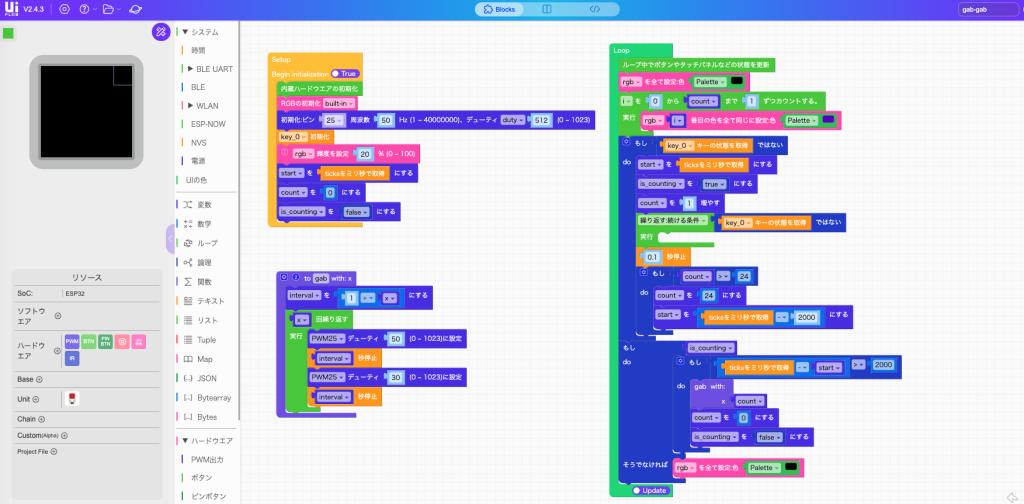
Task: Switch to the code view tab
Action: 594,9
